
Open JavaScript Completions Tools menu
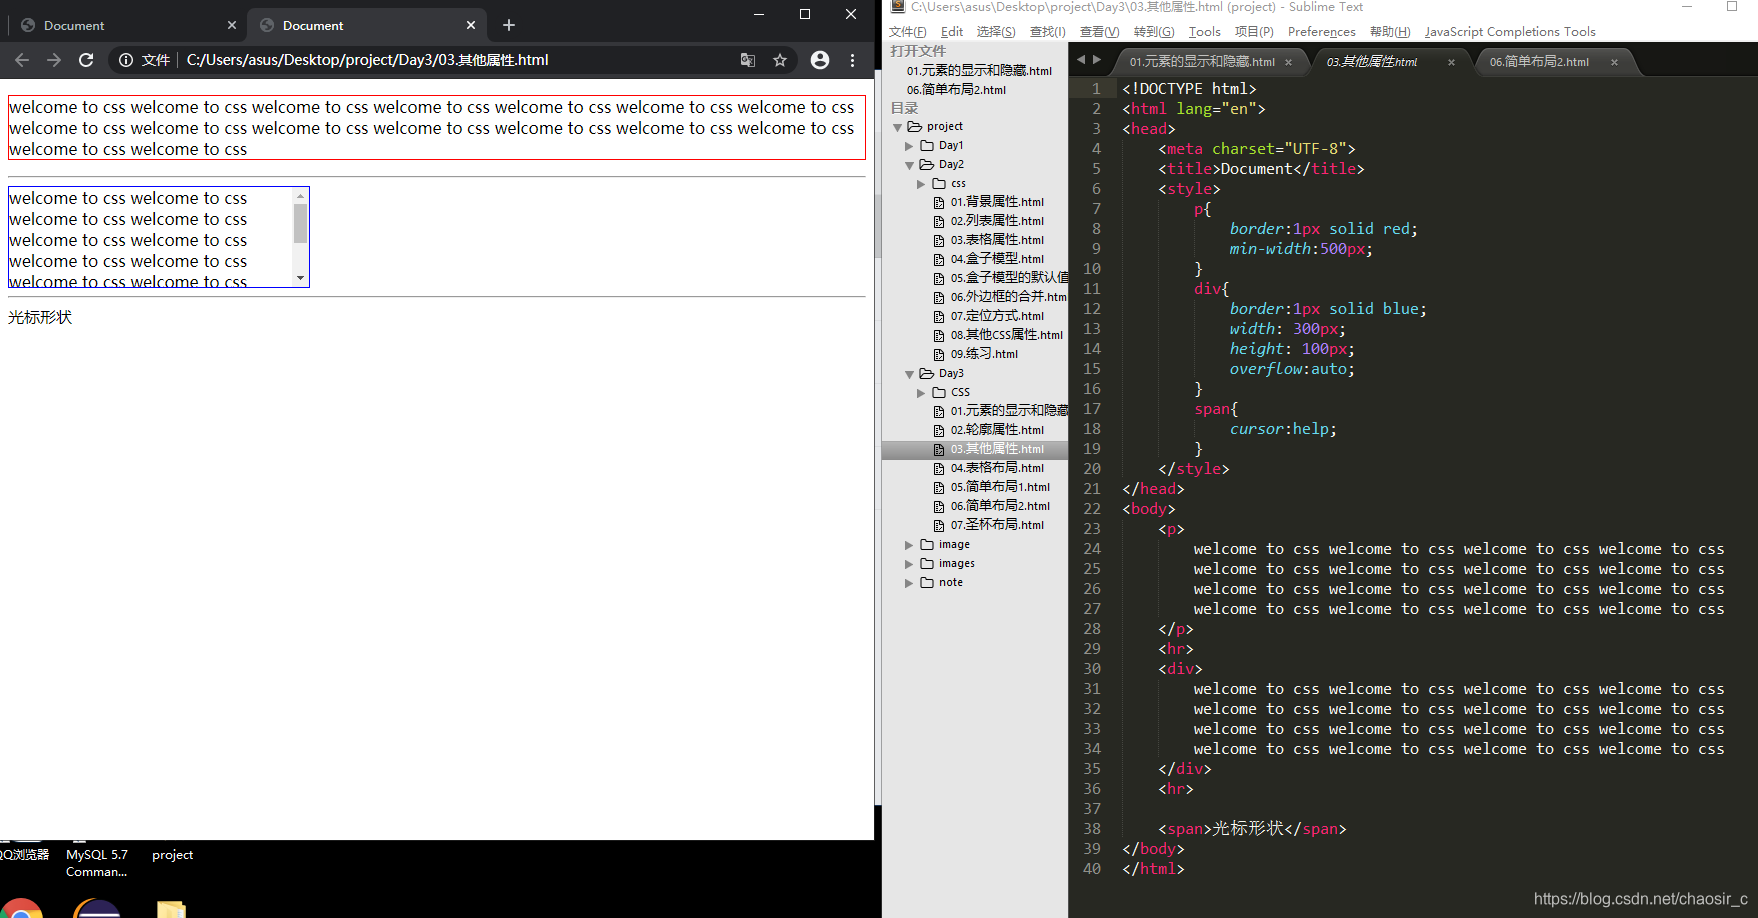pyautogui.click(x=1510, y=32)
